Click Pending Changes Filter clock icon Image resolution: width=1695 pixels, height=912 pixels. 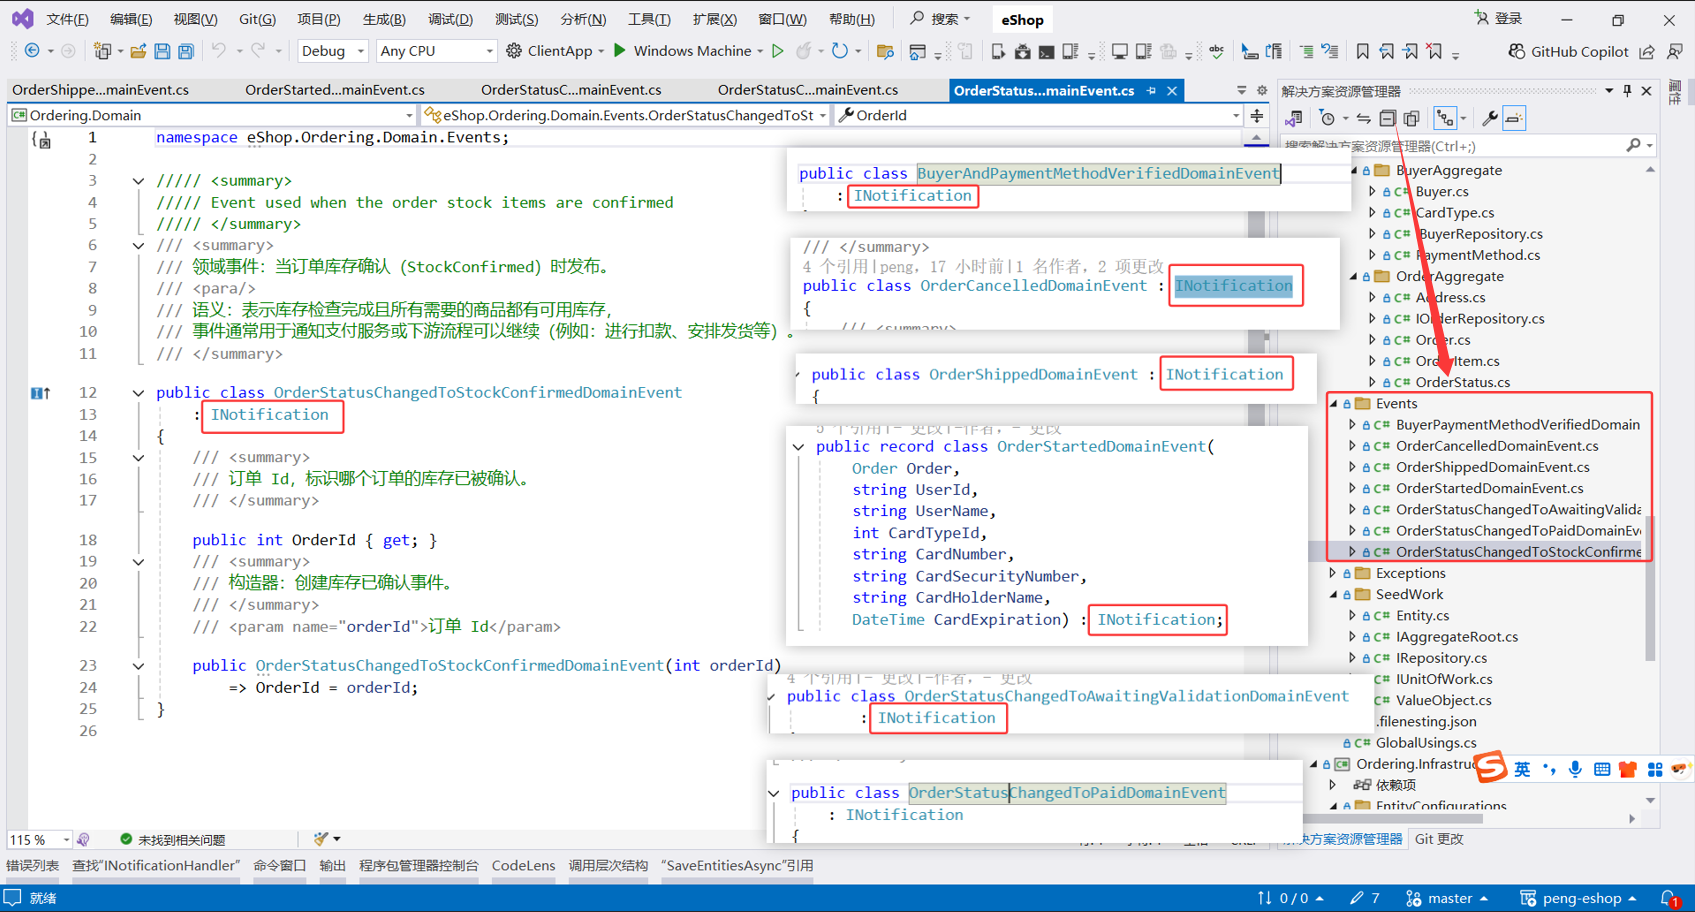pos(1327,118)
